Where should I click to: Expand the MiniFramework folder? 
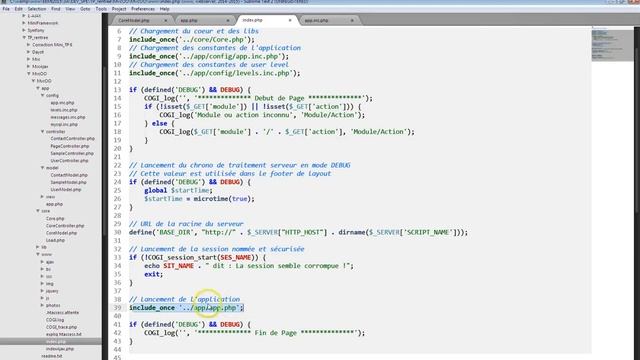[24, 23]
